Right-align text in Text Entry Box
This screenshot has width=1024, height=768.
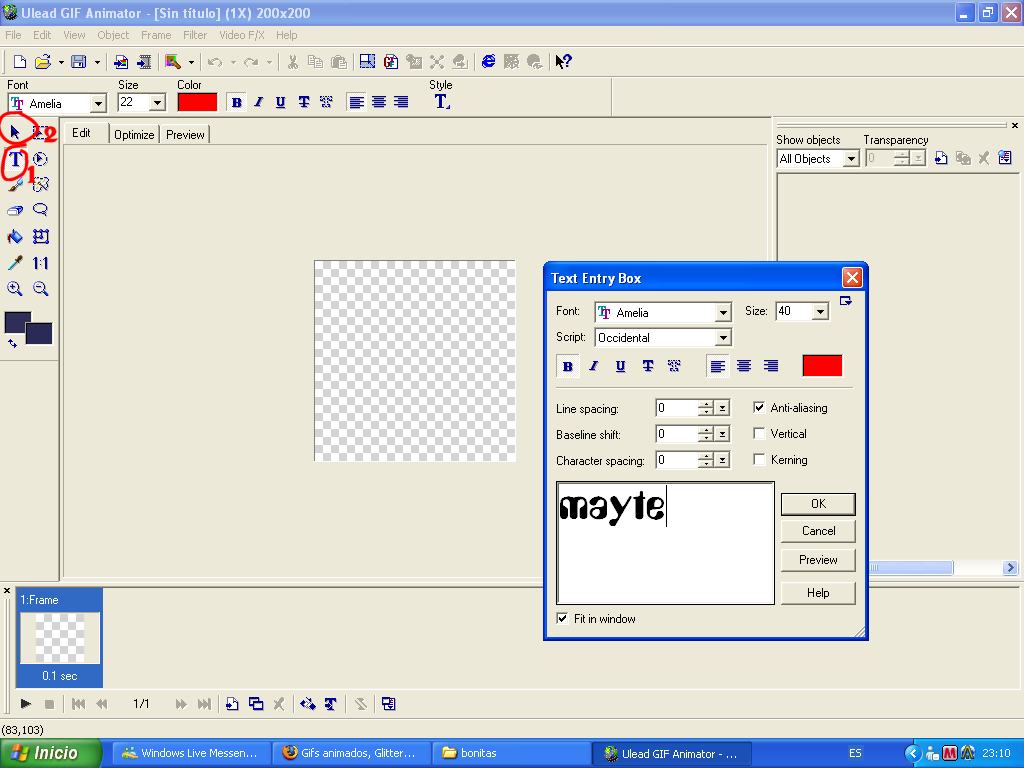[x=771, y=366]
